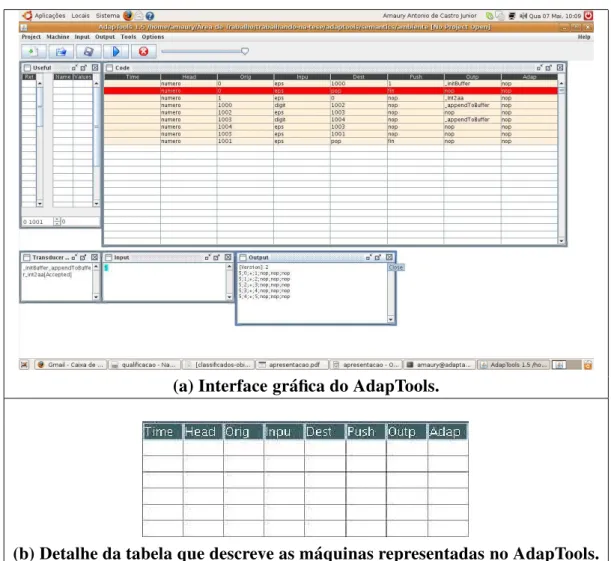The image size is (611, 561).
Task: Open Locais menu in top panel
Action: 80,16
